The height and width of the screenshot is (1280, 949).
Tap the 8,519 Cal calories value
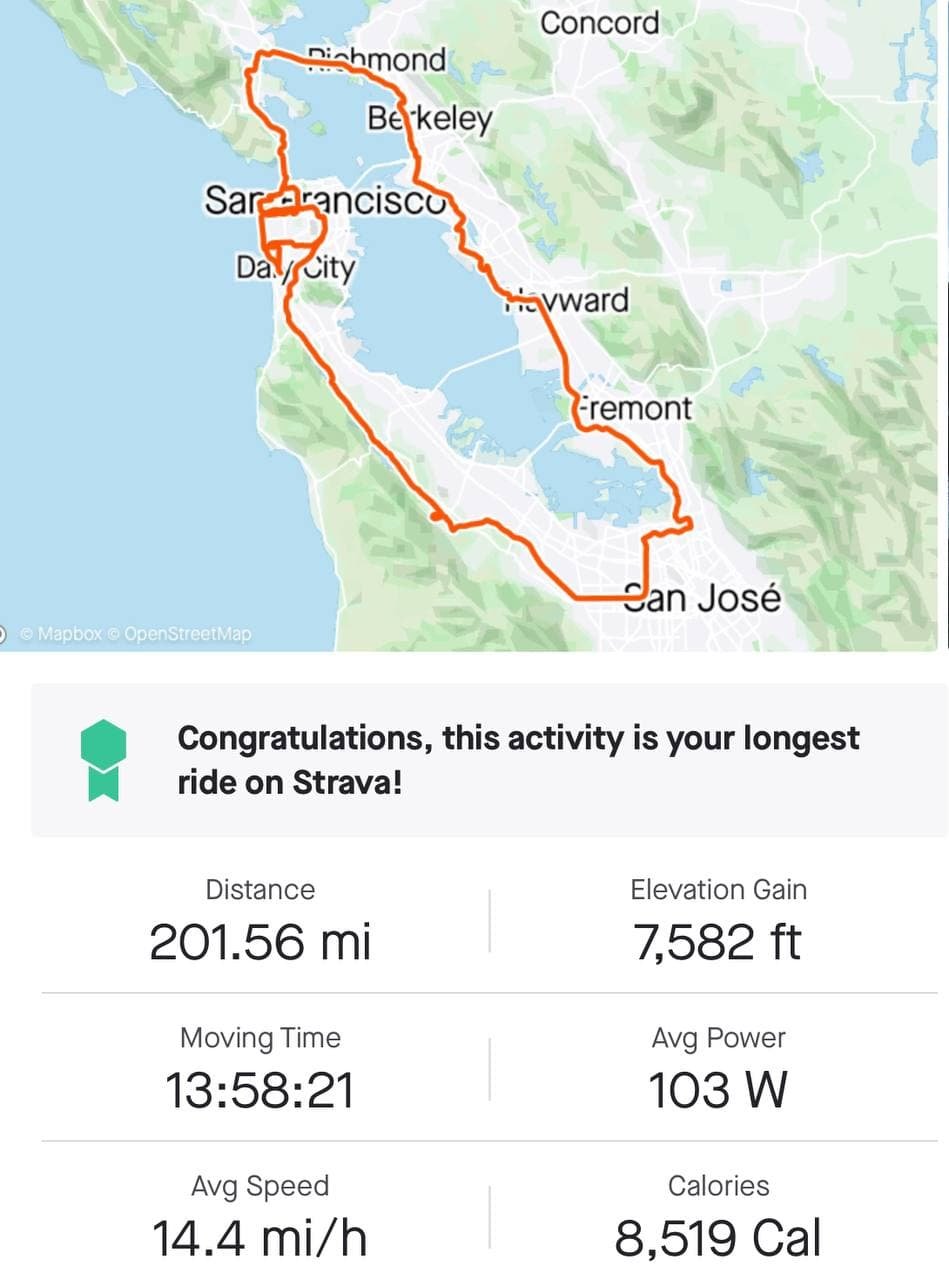point(718,1237)
